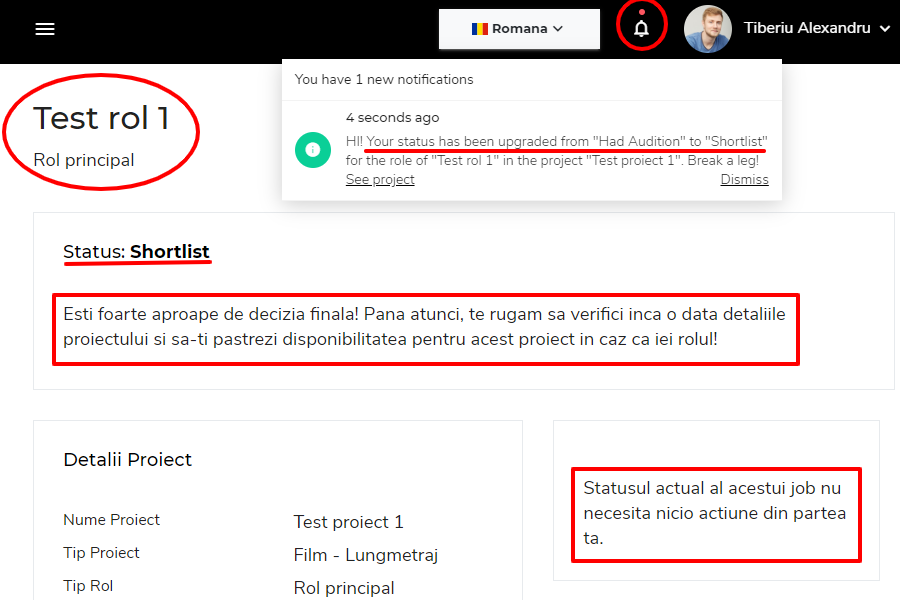The height and width of the screenshot is (600, 900).
Task: Click the "You have 1 new notifications" header
Action: 384,79
